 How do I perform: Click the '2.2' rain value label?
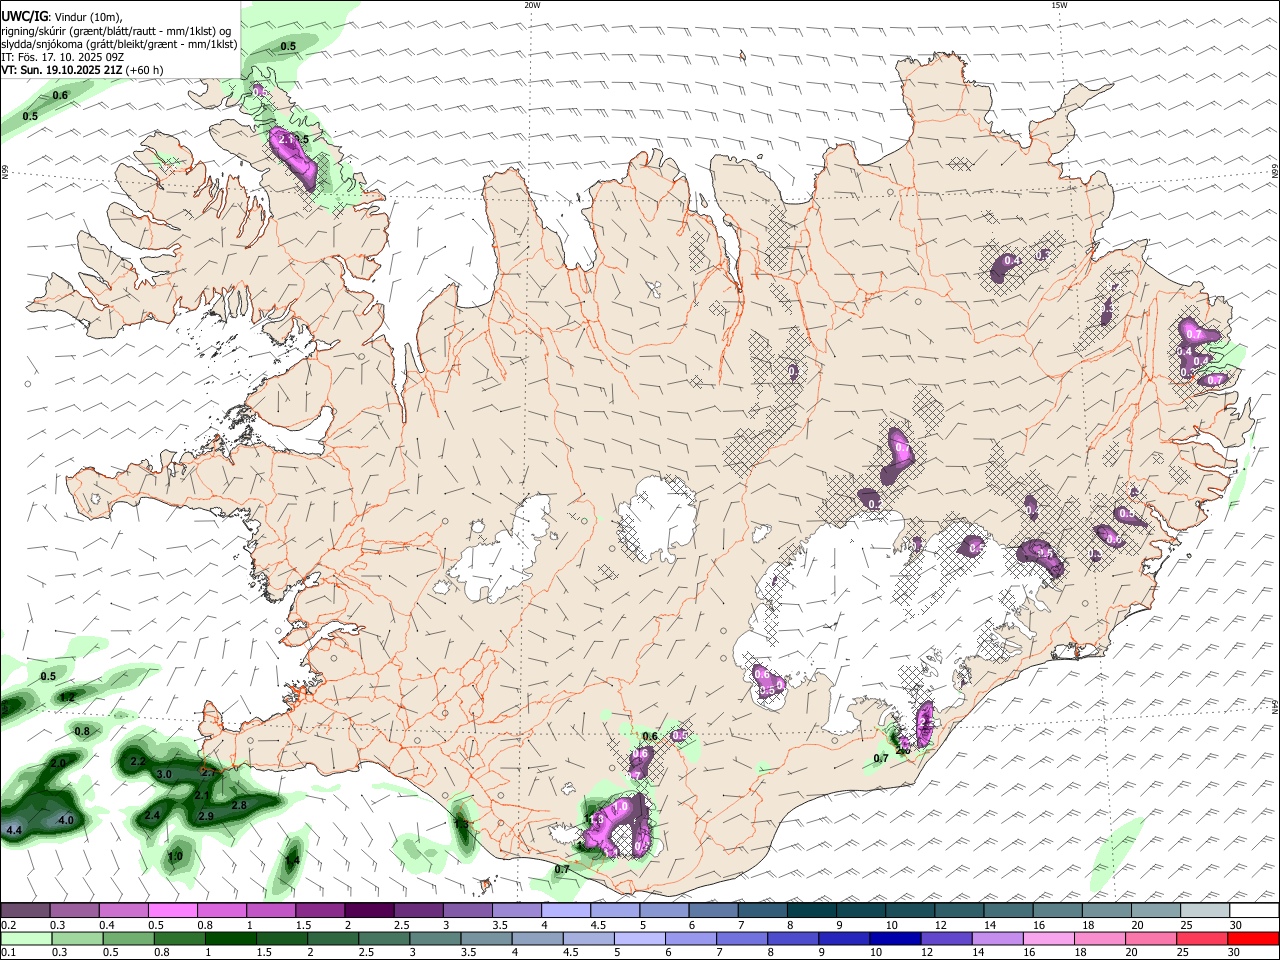pyautogui.click(x=138, y=761)
